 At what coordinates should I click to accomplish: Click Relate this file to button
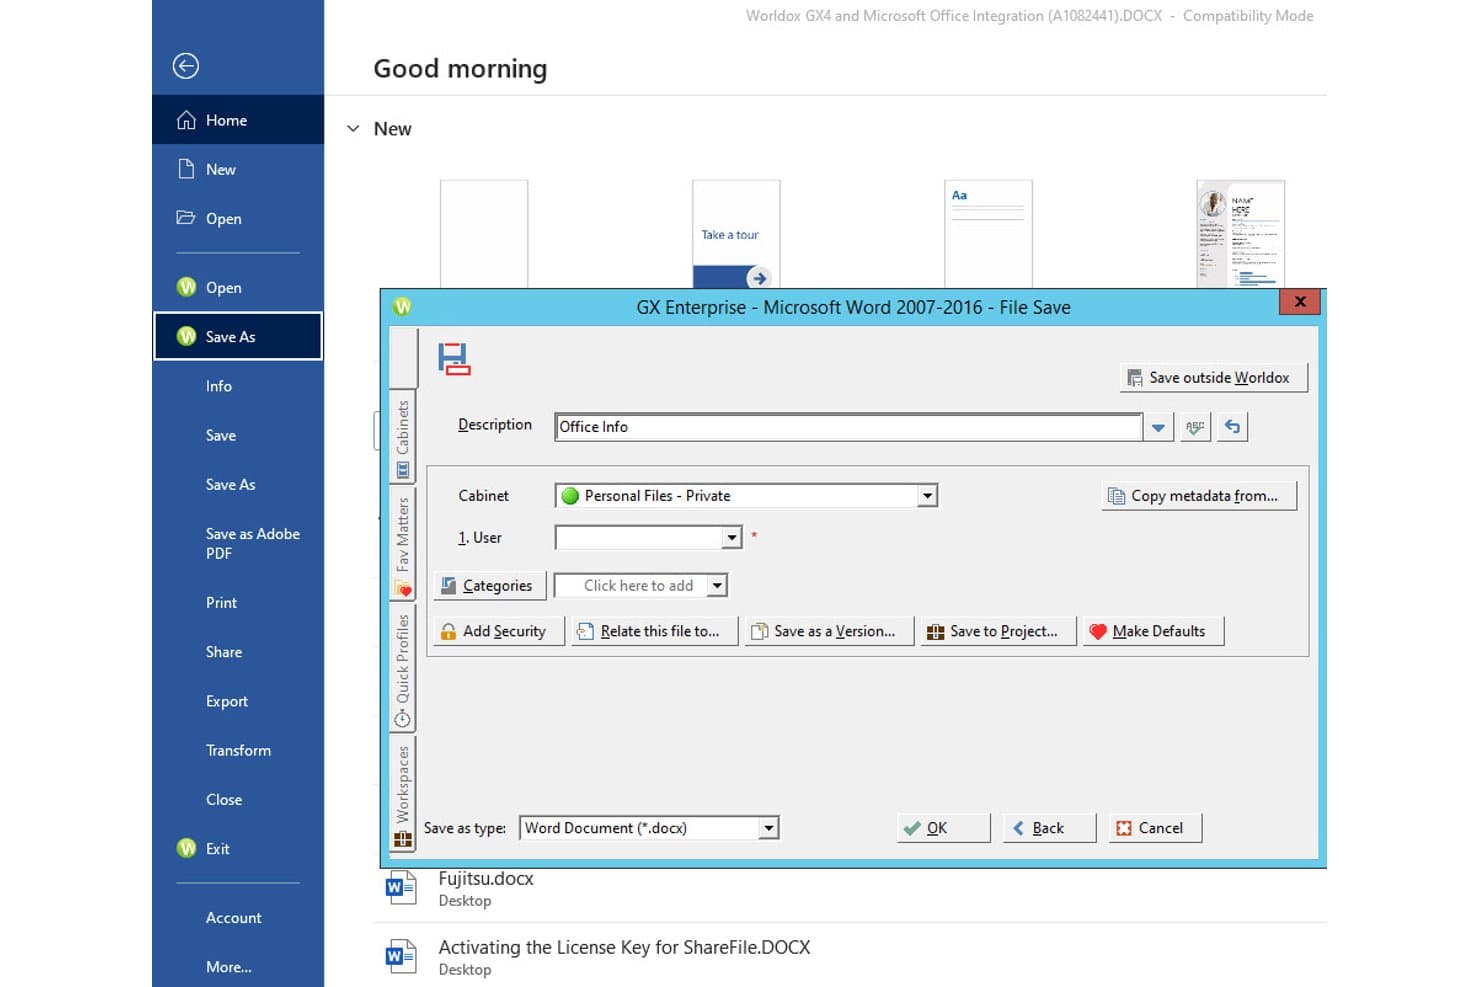coord(654,632)
